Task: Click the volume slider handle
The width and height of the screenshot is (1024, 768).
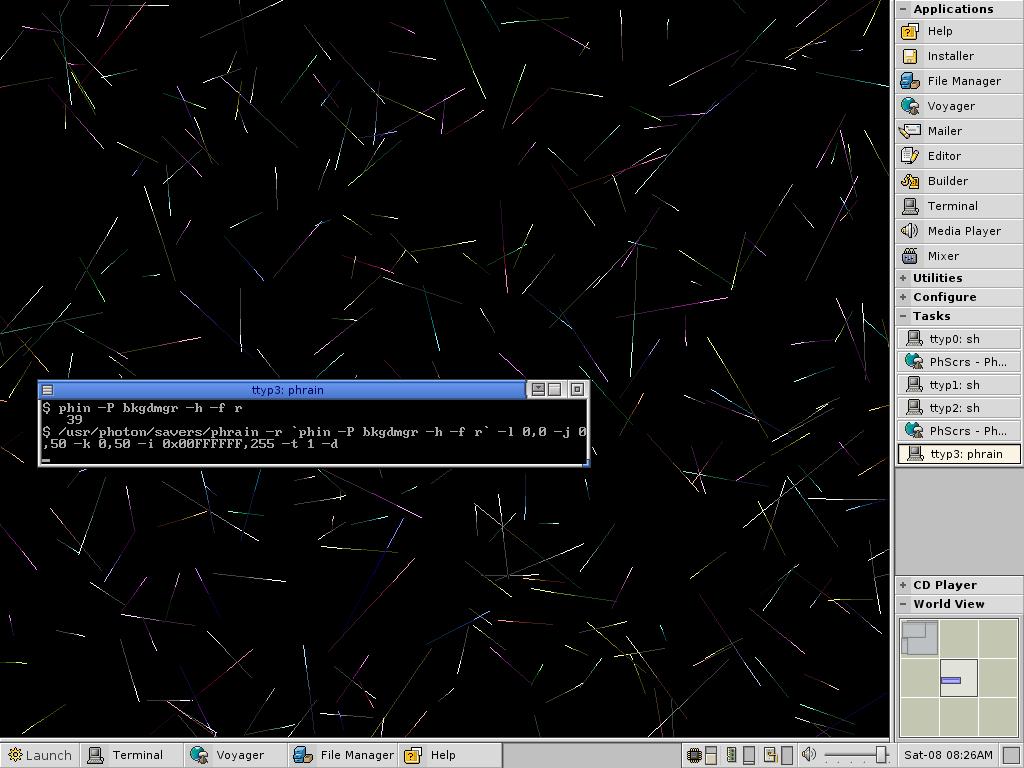Action: coord(881,755)
